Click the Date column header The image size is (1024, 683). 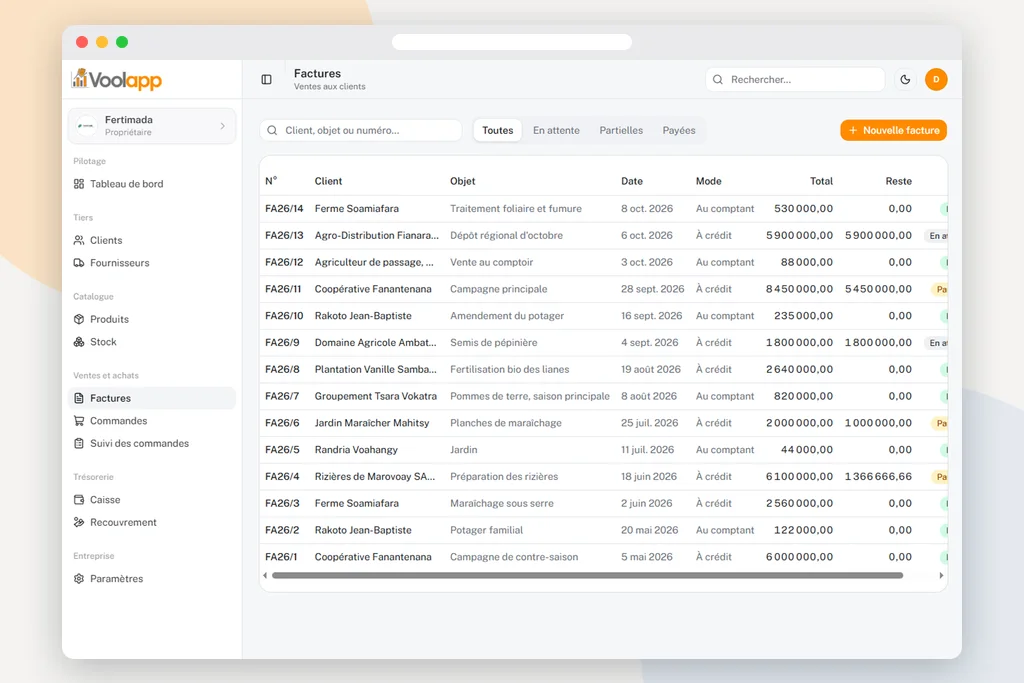pos(632,182)
